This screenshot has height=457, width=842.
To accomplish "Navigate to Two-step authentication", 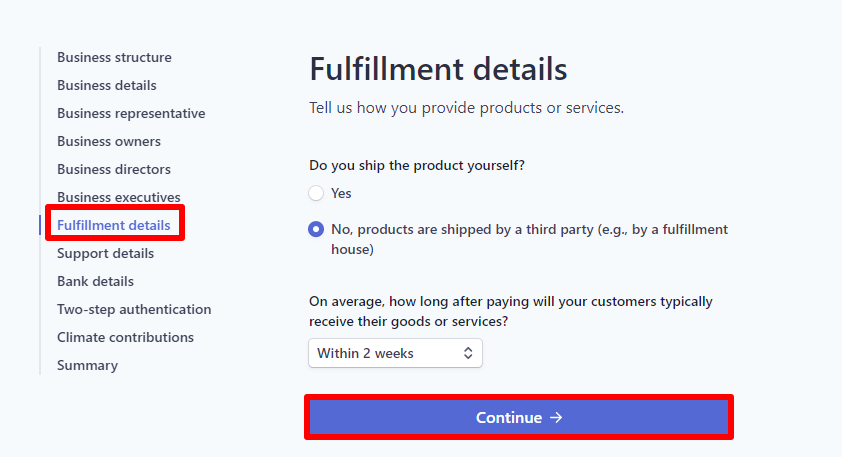I will click(x=134, y=309).
